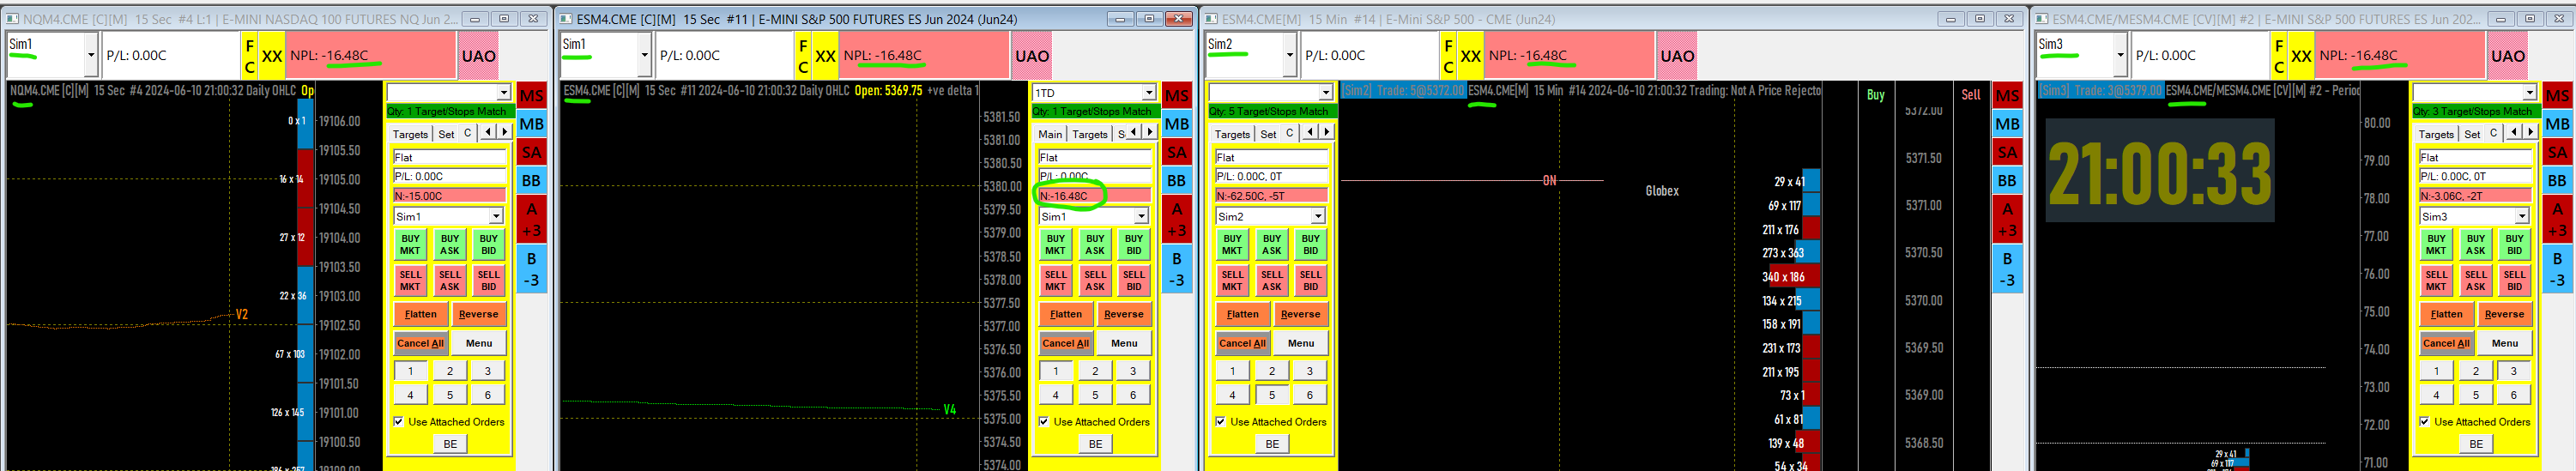
Task: Click XX button in NQM4 window header
Action: (x=272, y=56)
